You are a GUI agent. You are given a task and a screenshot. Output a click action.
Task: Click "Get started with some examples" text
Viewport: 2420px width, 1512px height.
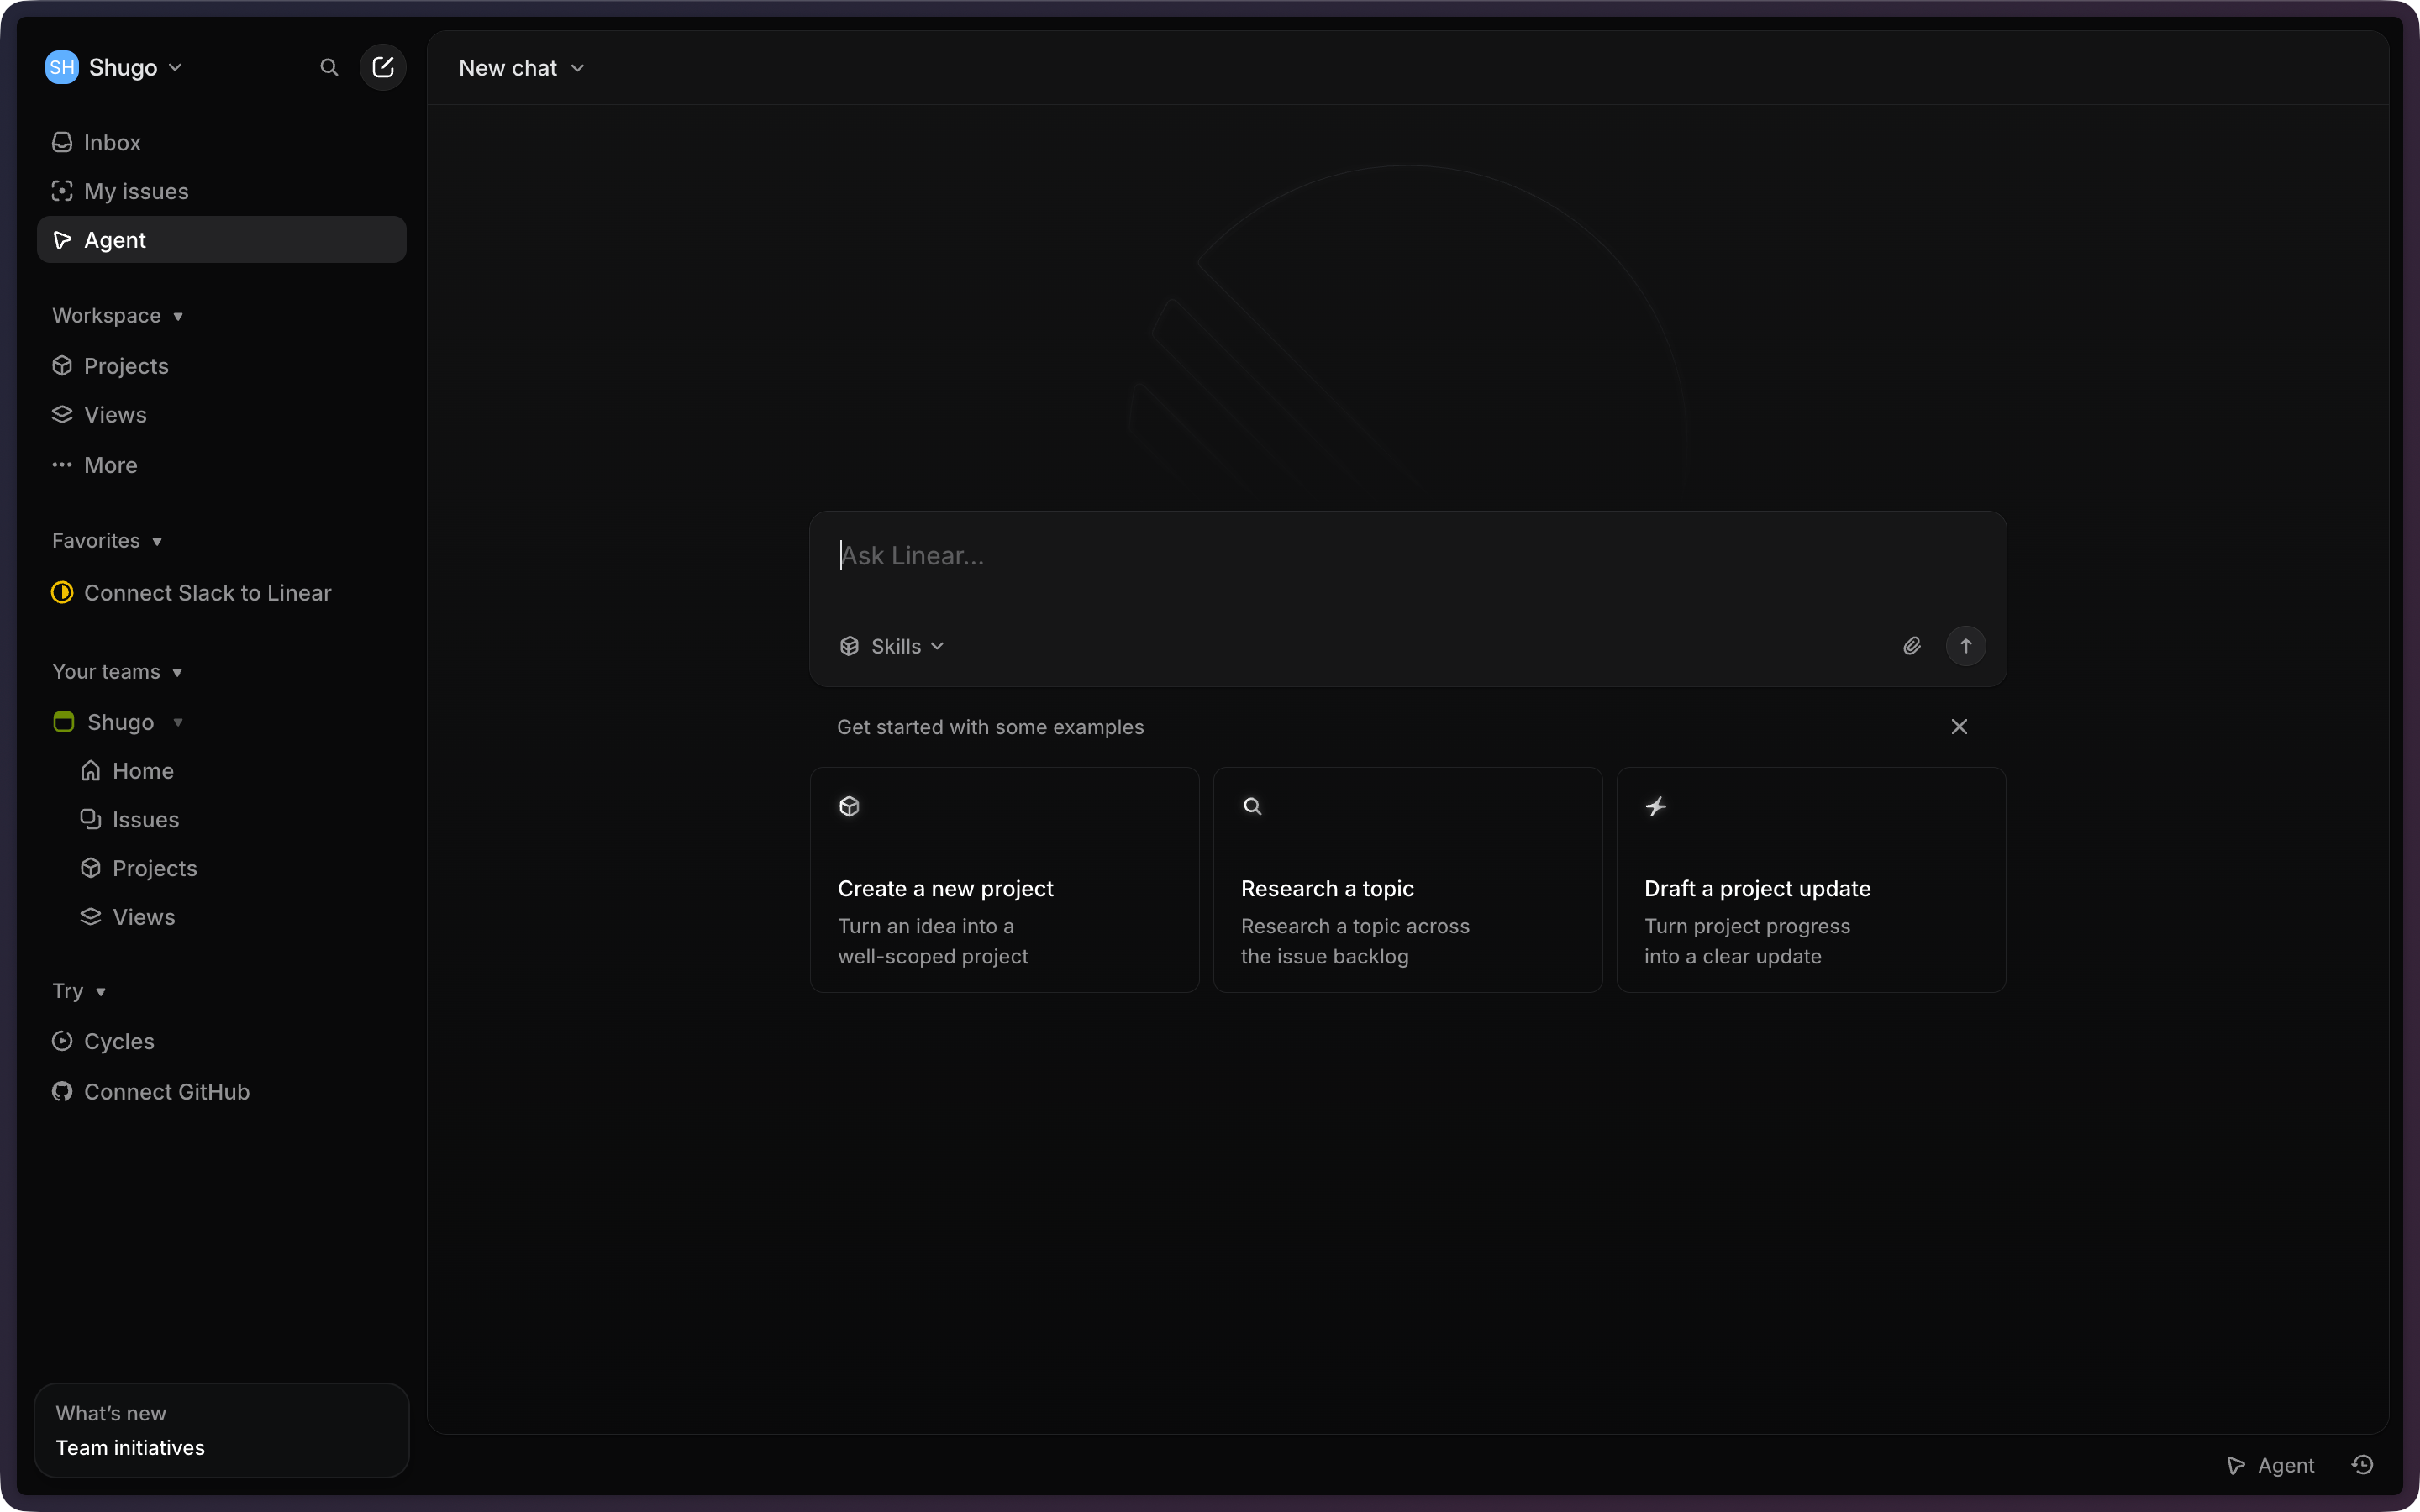[990, 727]
